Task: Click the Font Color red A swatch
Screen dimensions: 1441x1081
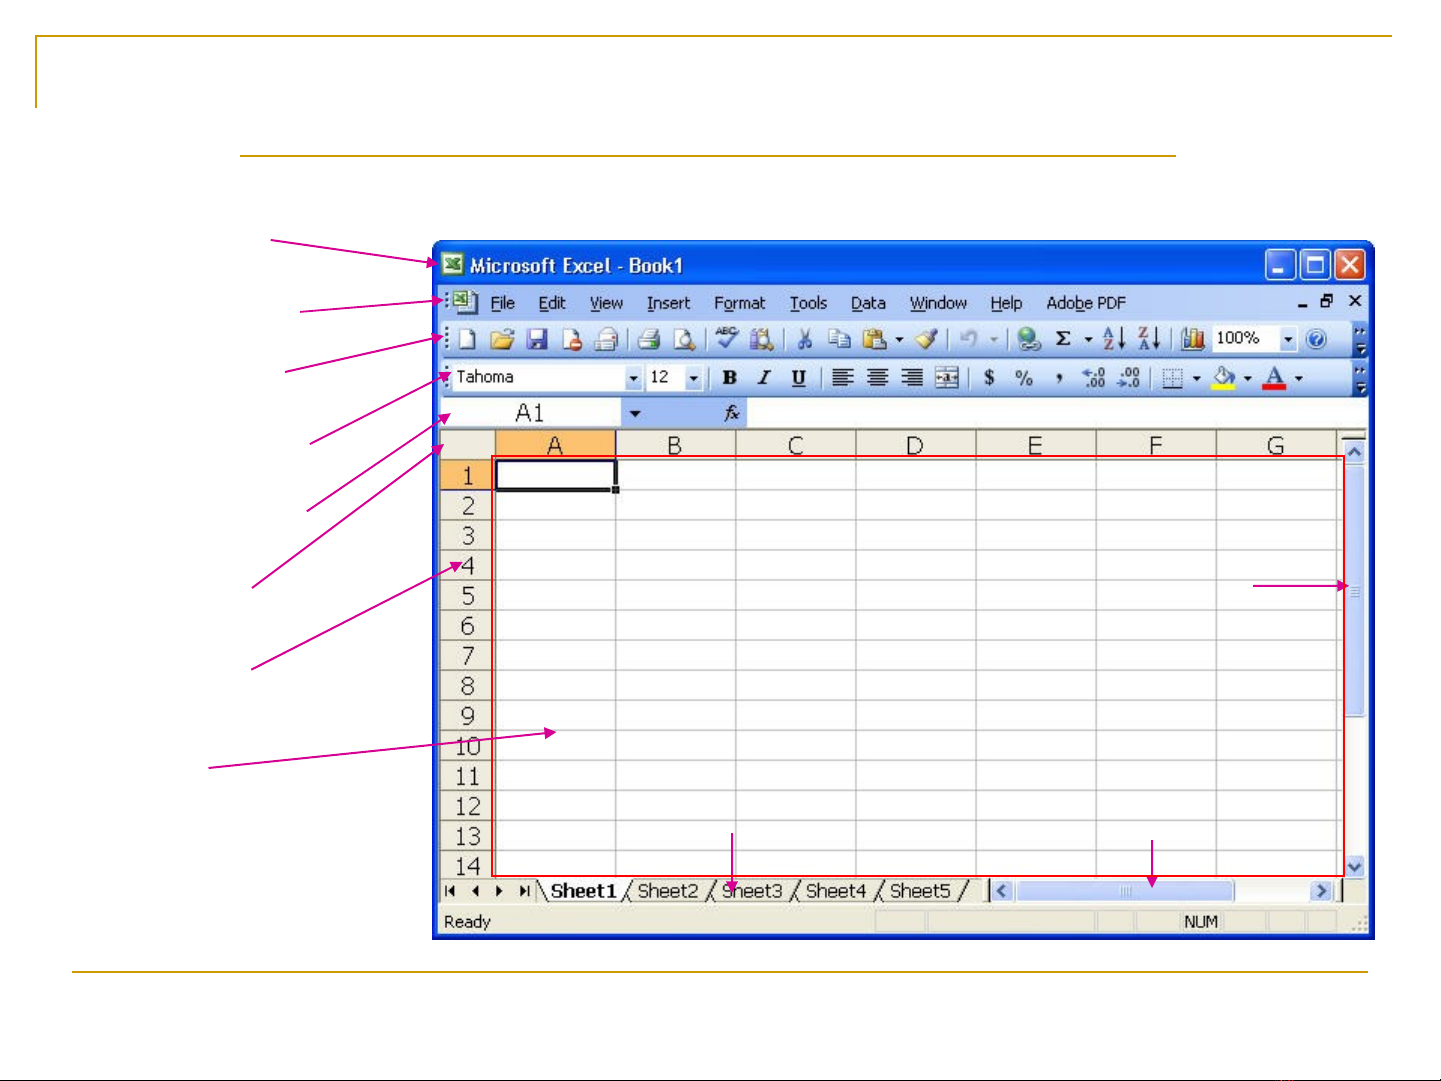Action: pyautogui.click(x=1274, y=378)
